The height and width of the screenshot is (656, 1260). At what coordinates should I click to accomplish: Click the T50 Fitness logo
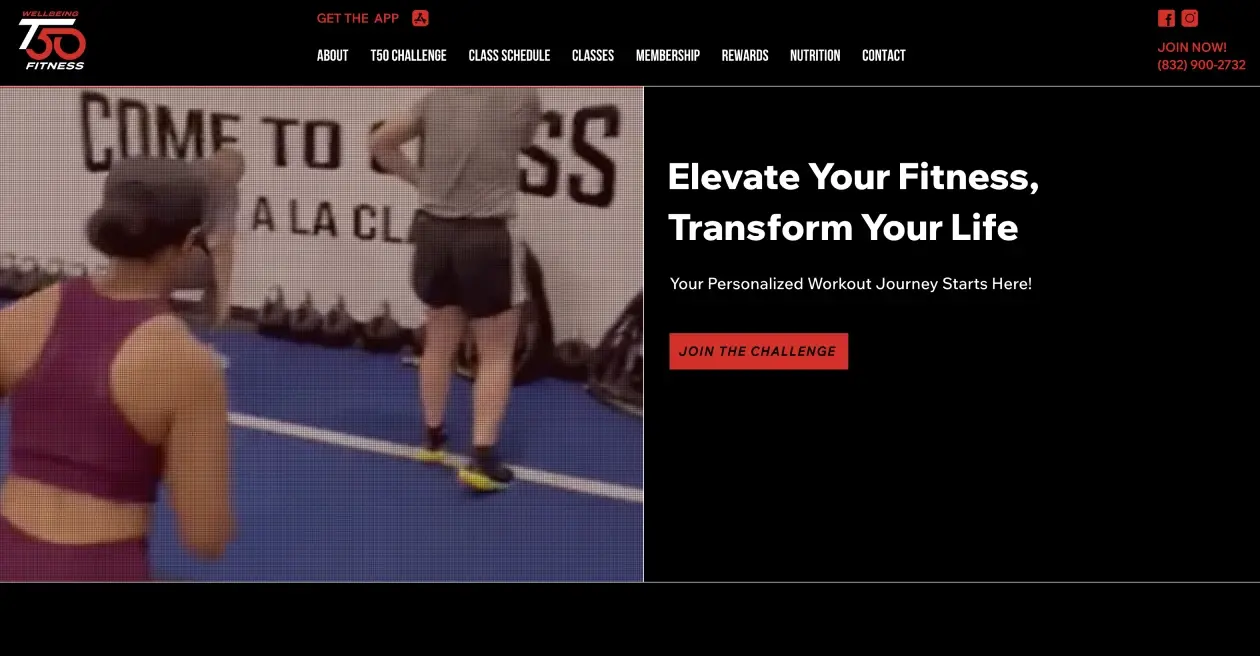click(x=52, y=41)
